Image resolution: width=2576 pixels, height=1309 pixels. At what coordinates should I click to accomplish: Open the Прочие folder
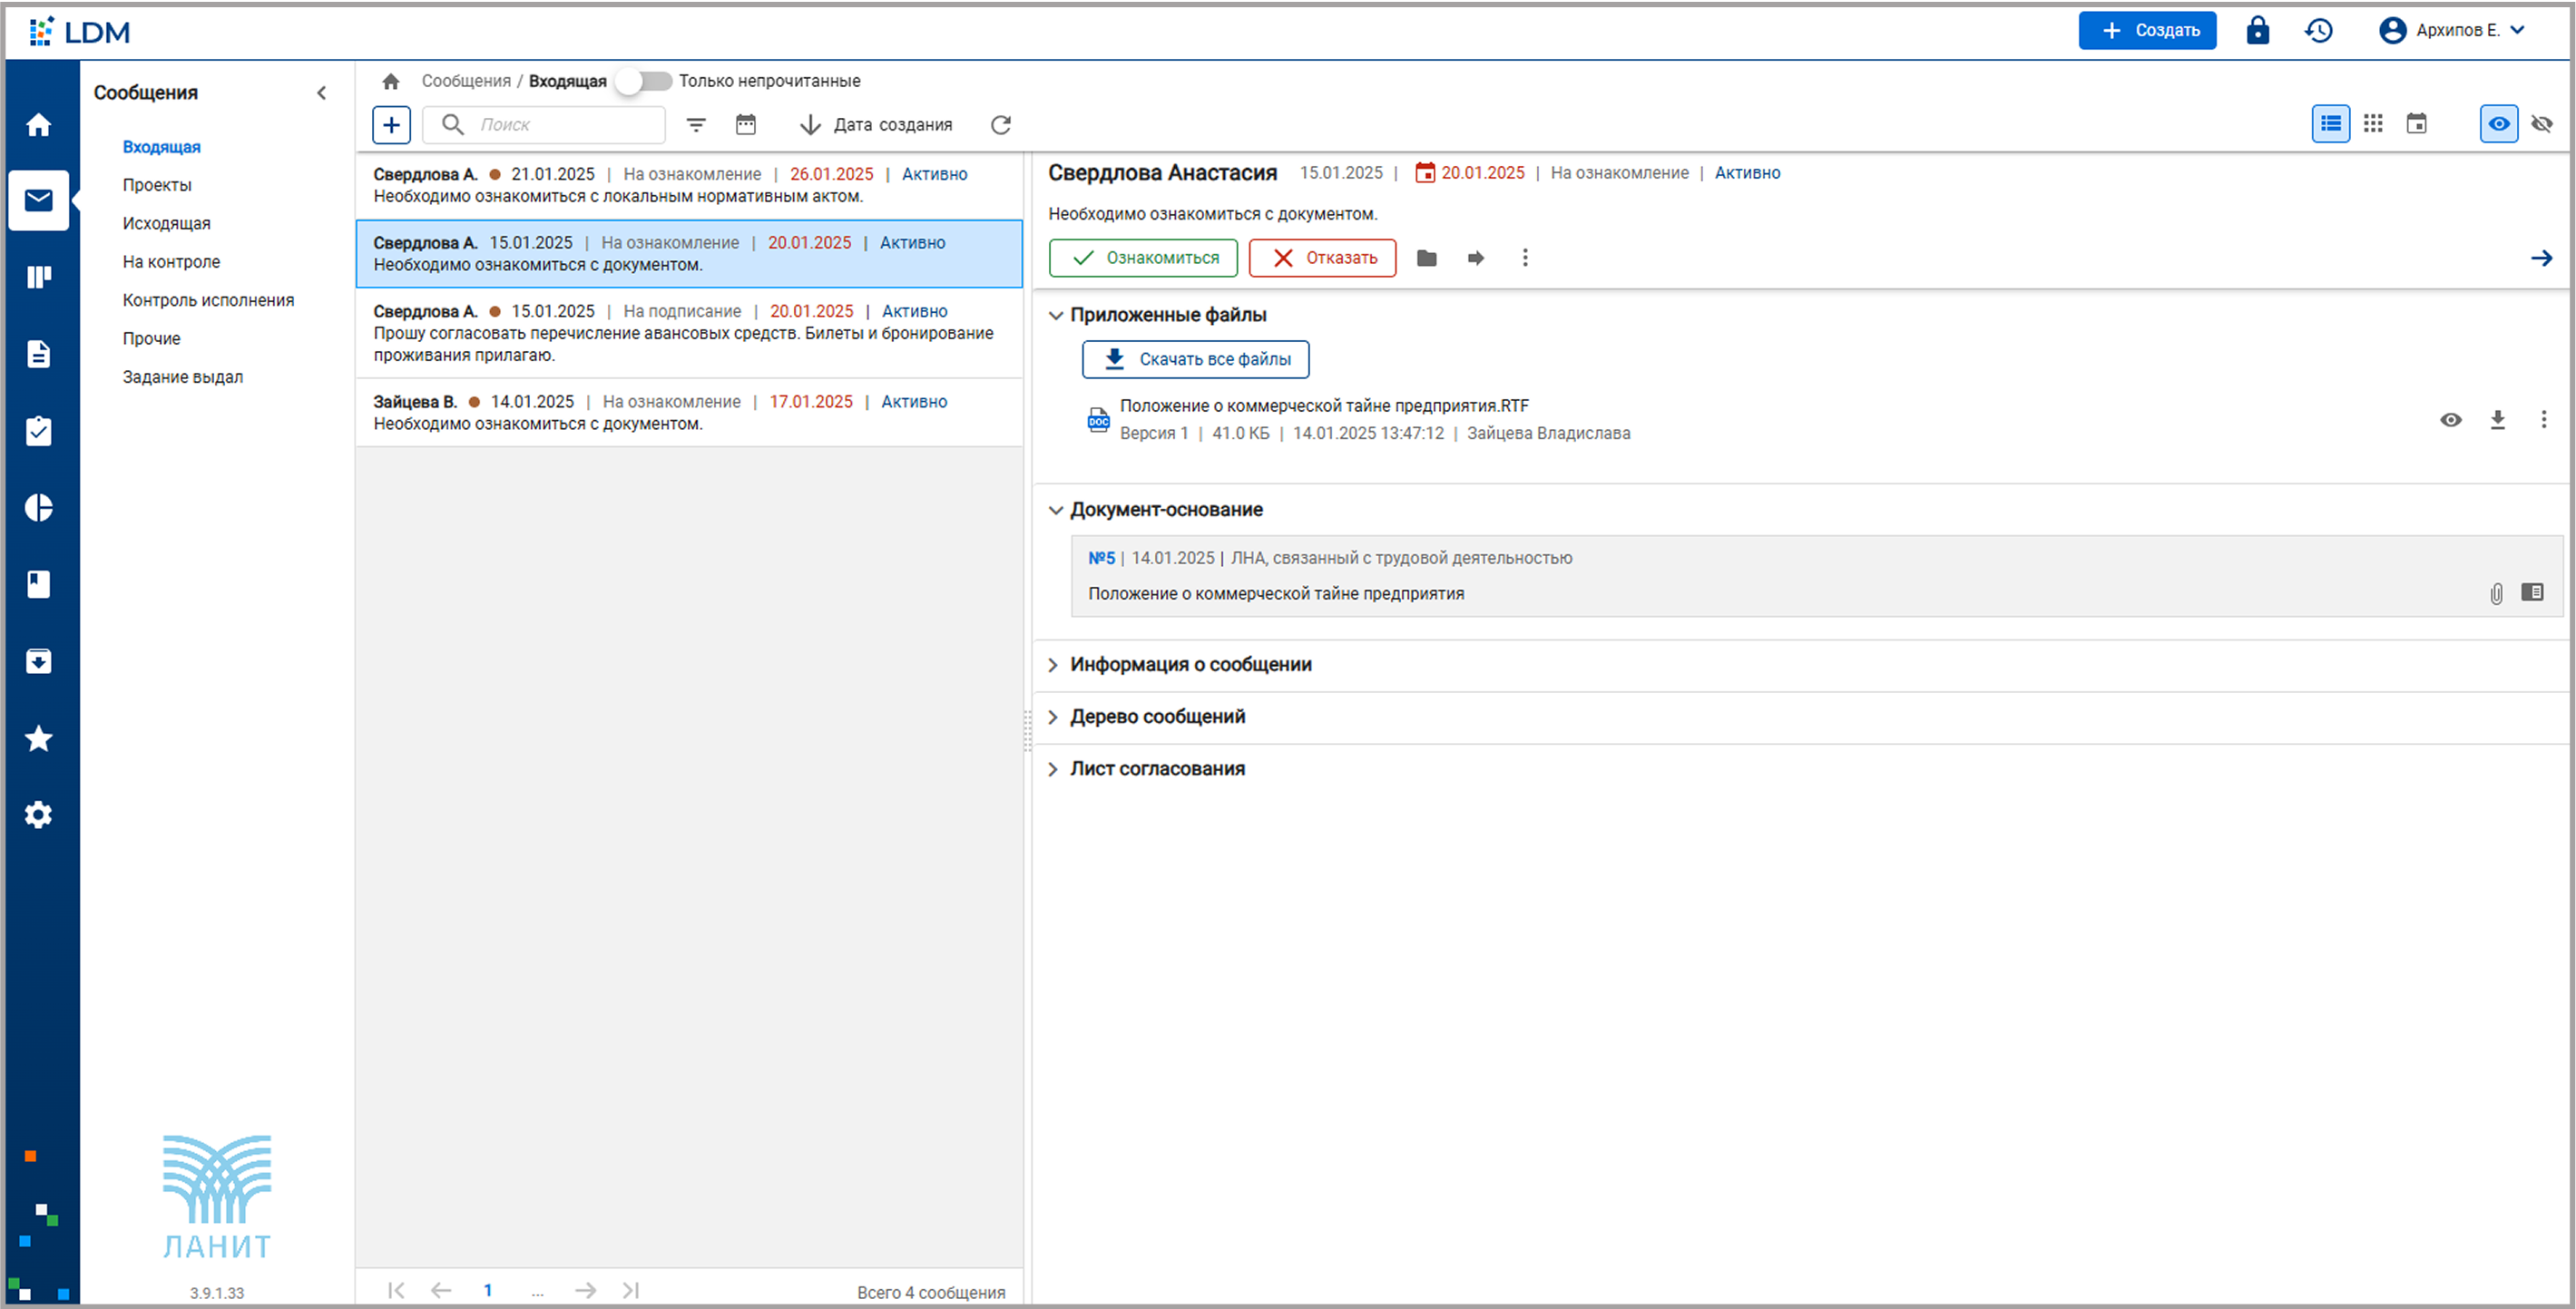point(151,338)
